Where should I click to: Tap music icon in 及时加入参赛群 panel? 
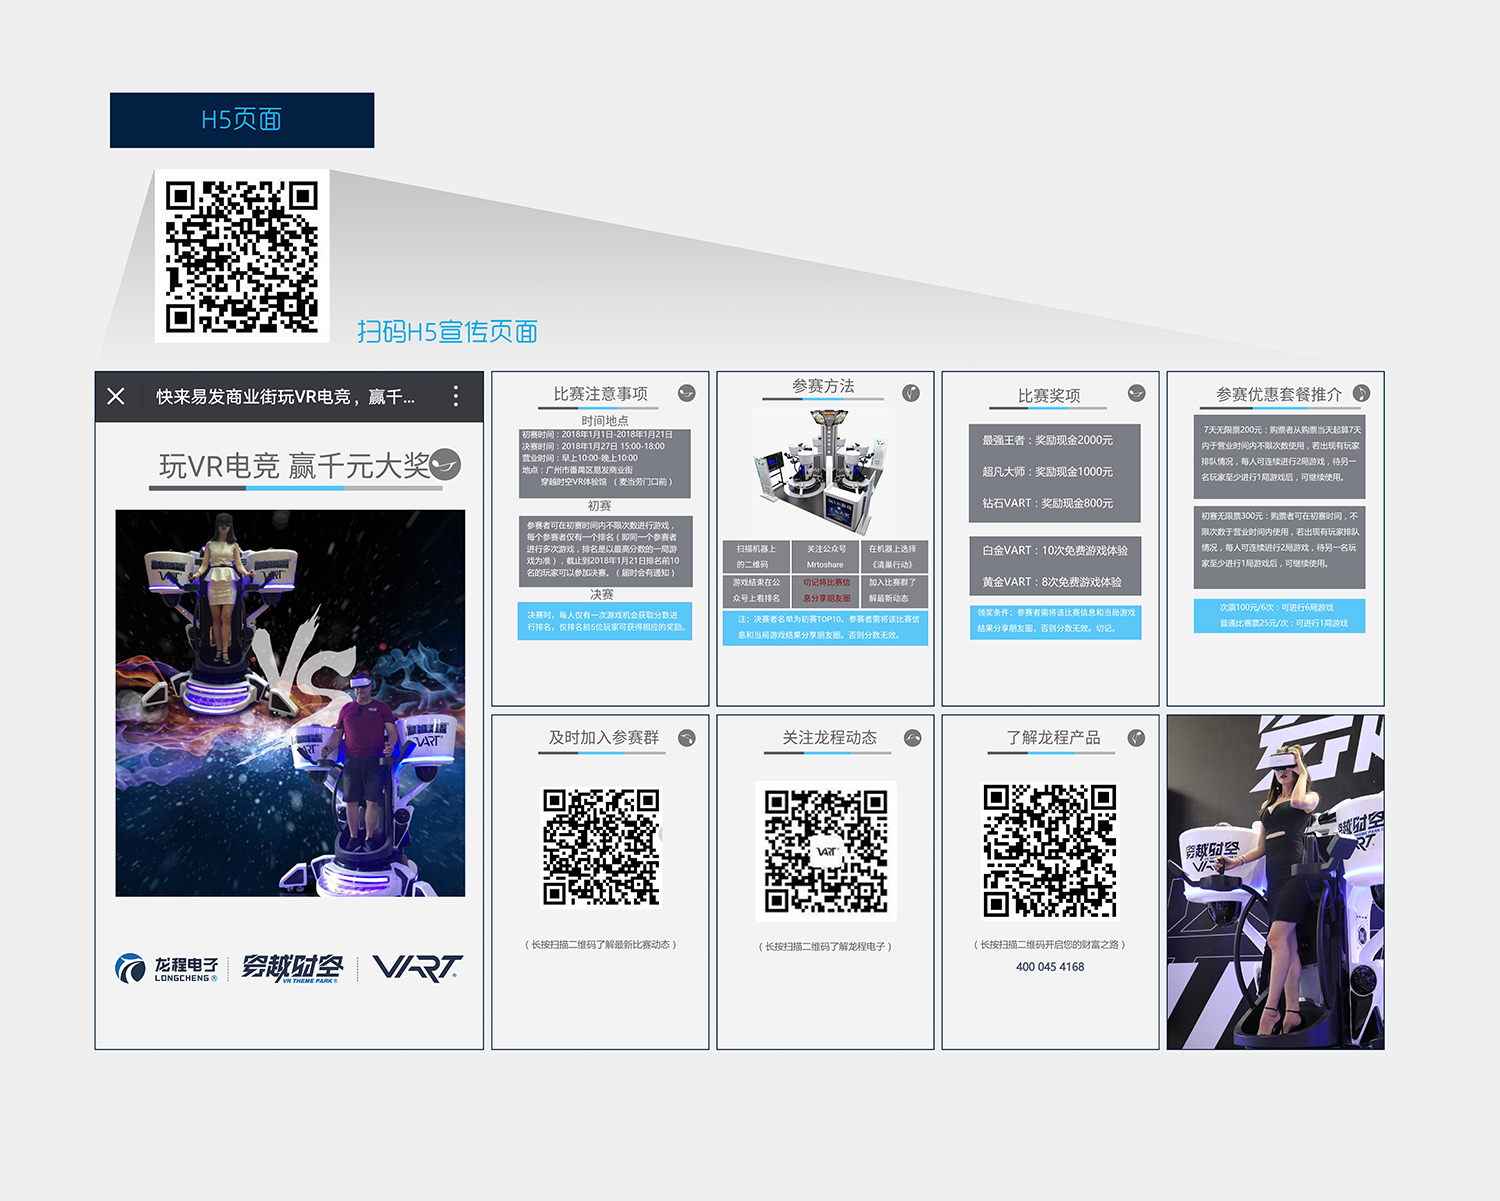[x=686, y=738]
